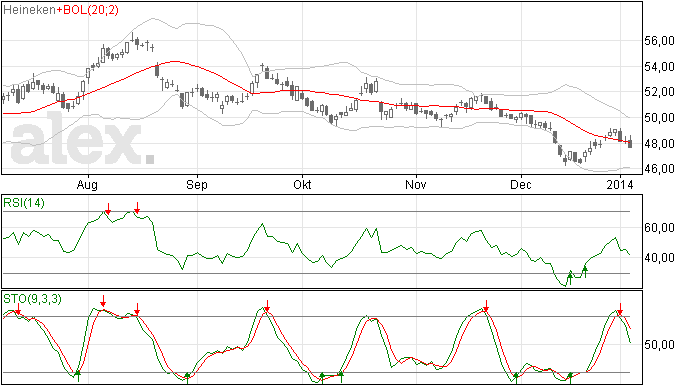Select the 50,00 value on the STO axis
The height and width of the screenshot is (387, 690).
[x=659, y=345]
